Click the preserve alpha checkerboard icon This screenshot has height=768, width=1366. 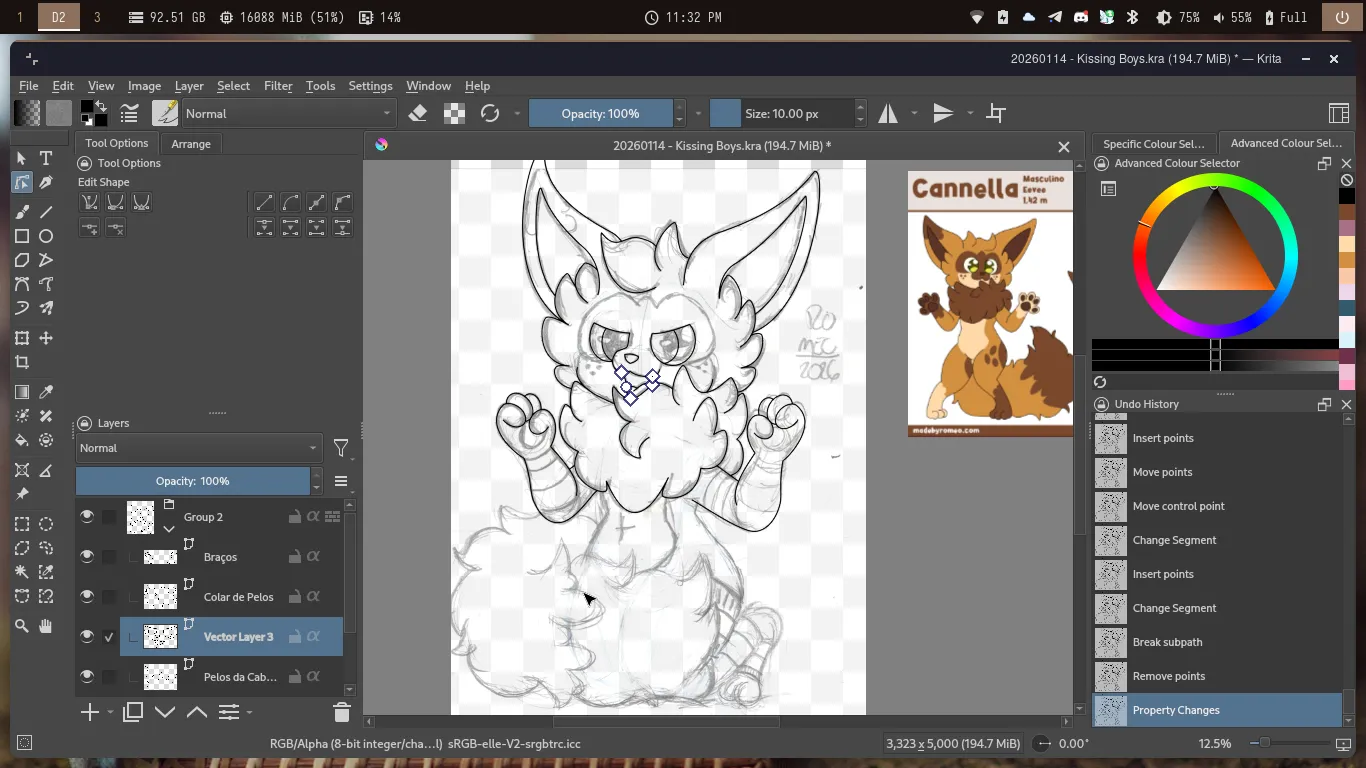coord(454,113)
